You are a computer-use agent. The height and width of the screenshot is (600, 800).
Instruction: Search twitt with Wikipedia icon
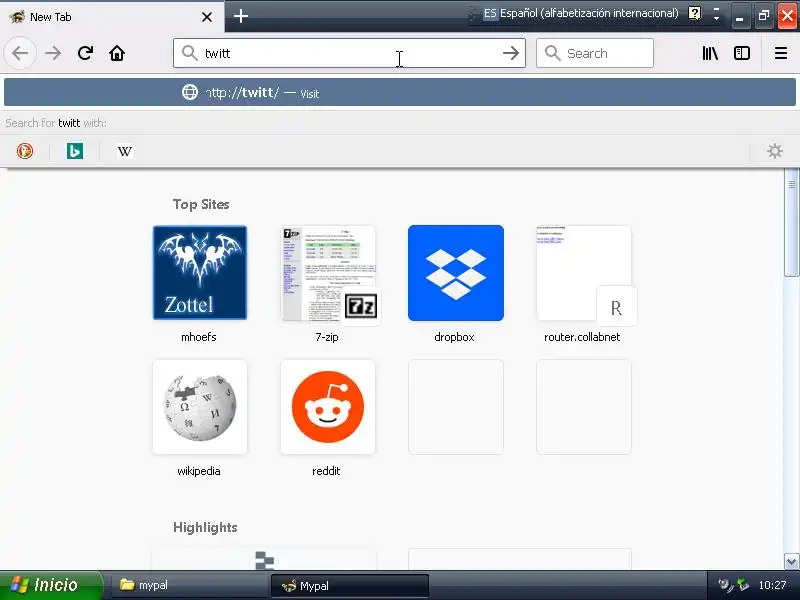[x=124, y=151]
